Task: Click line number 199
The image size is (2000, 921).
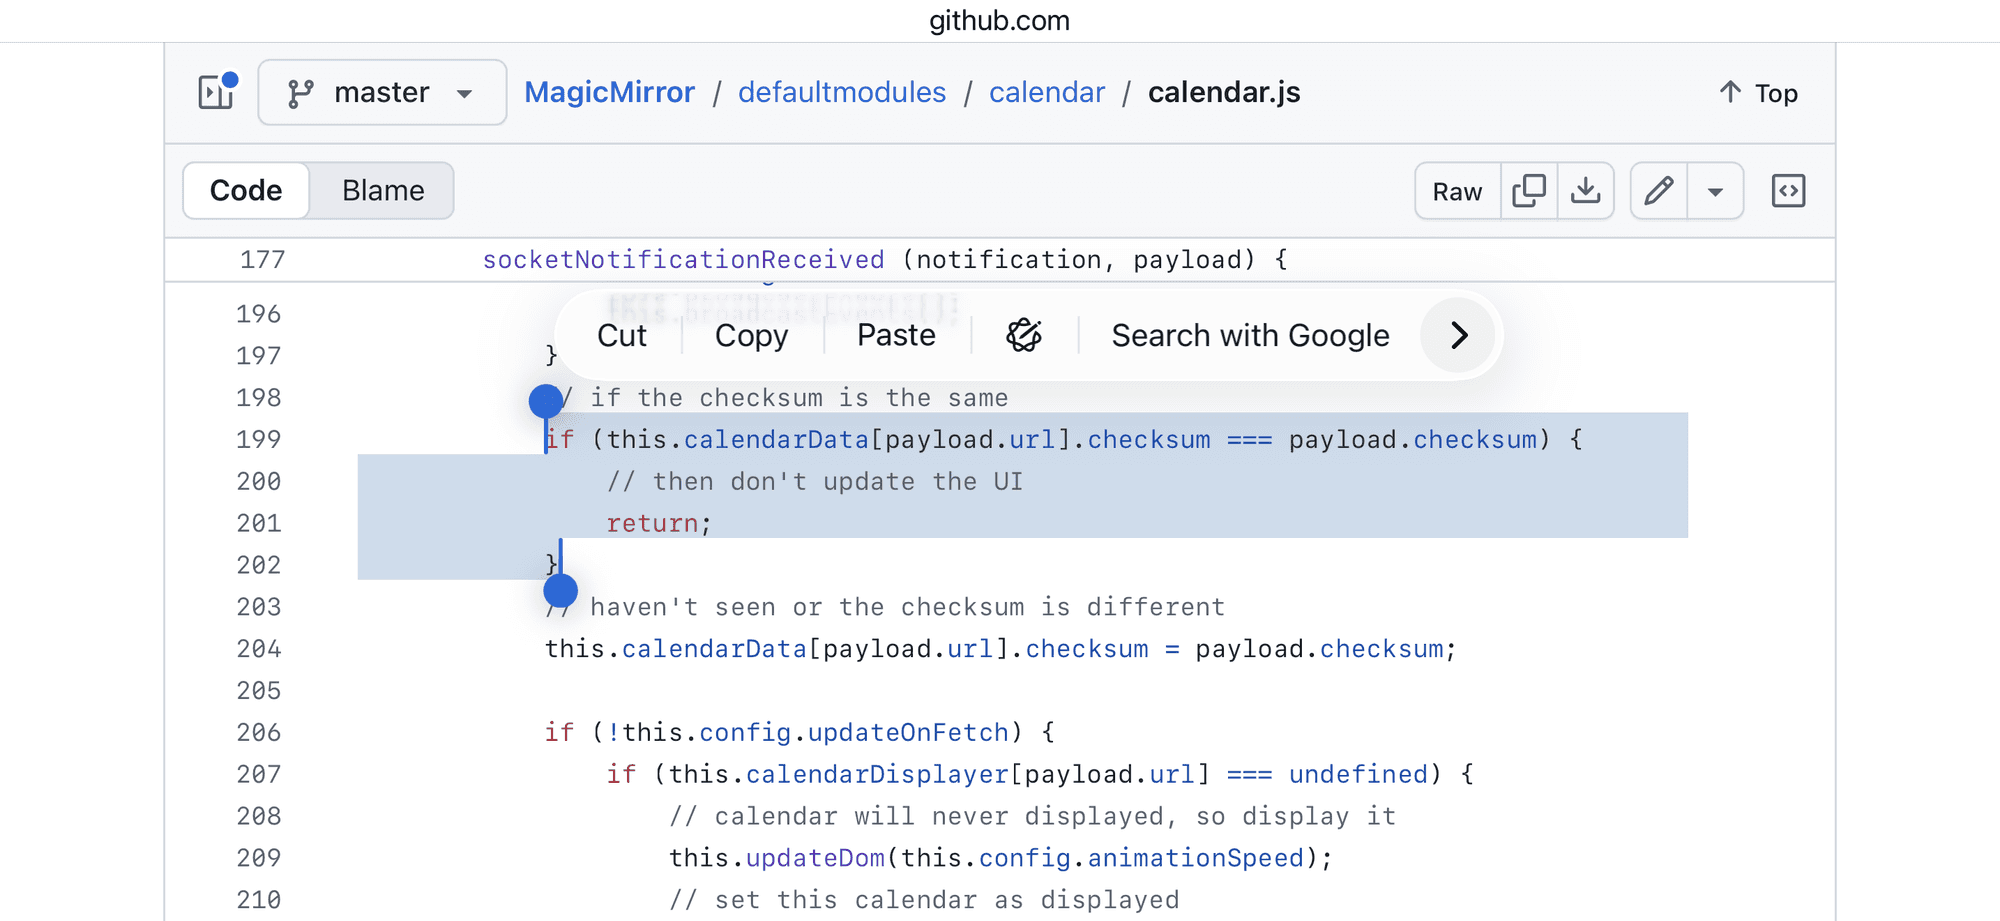Action: (259, 439)
